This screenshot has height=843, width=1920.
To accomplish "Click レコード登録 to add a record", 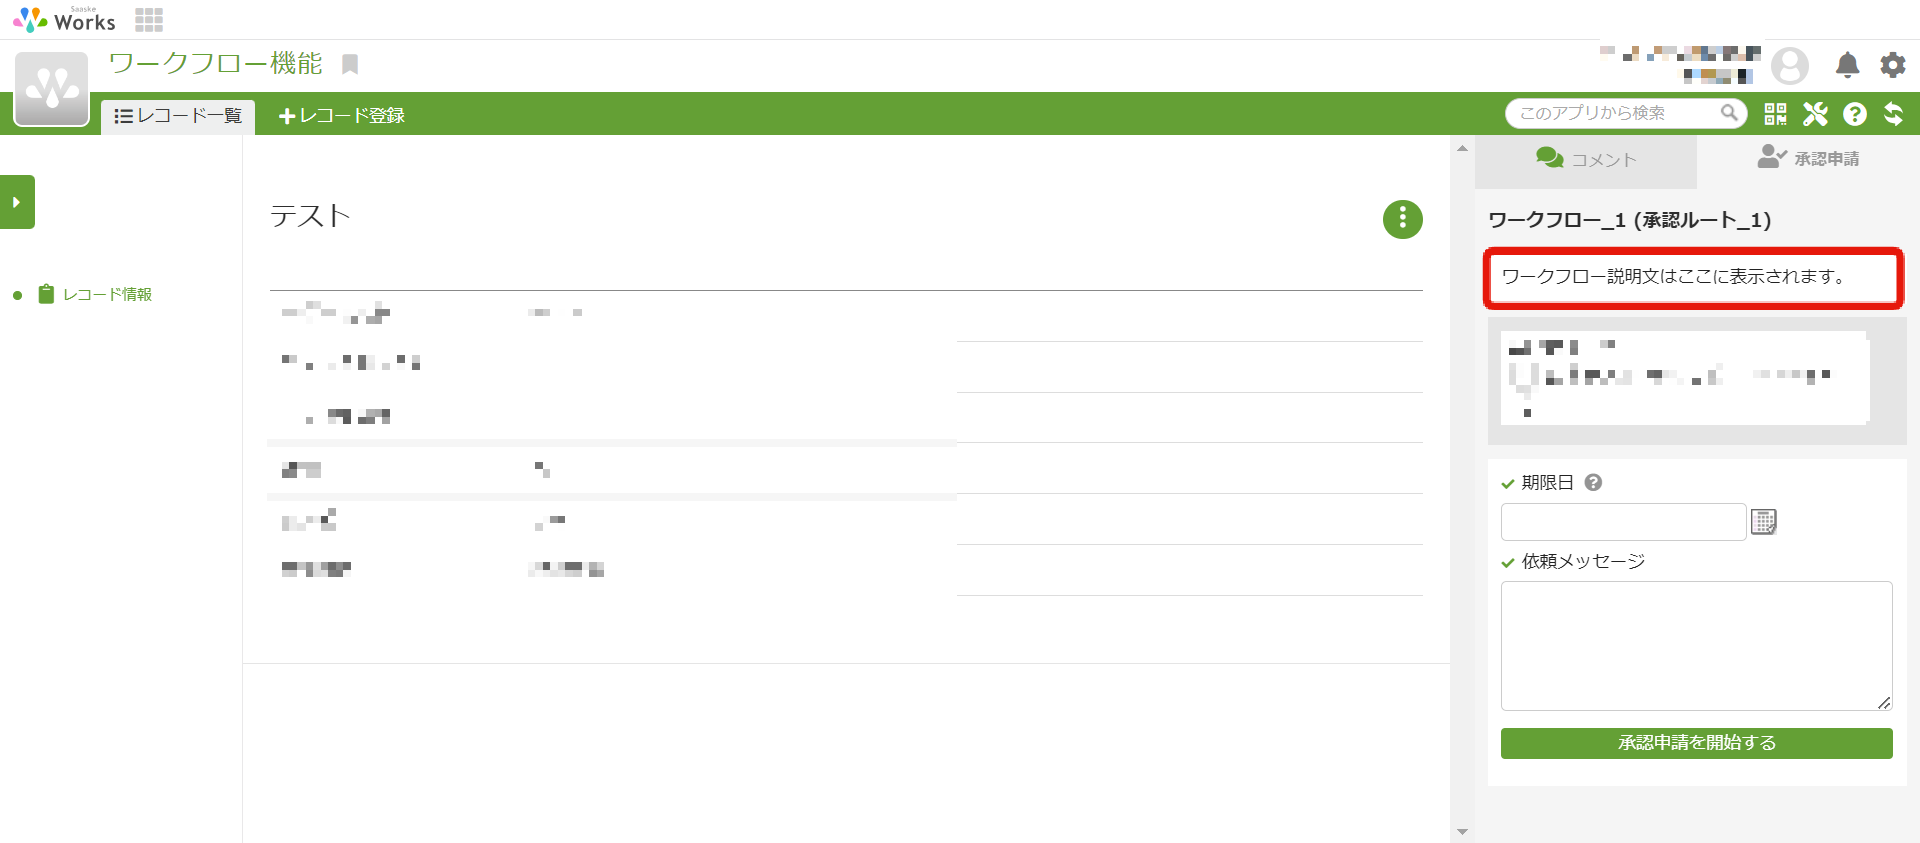I will point(341,116).
